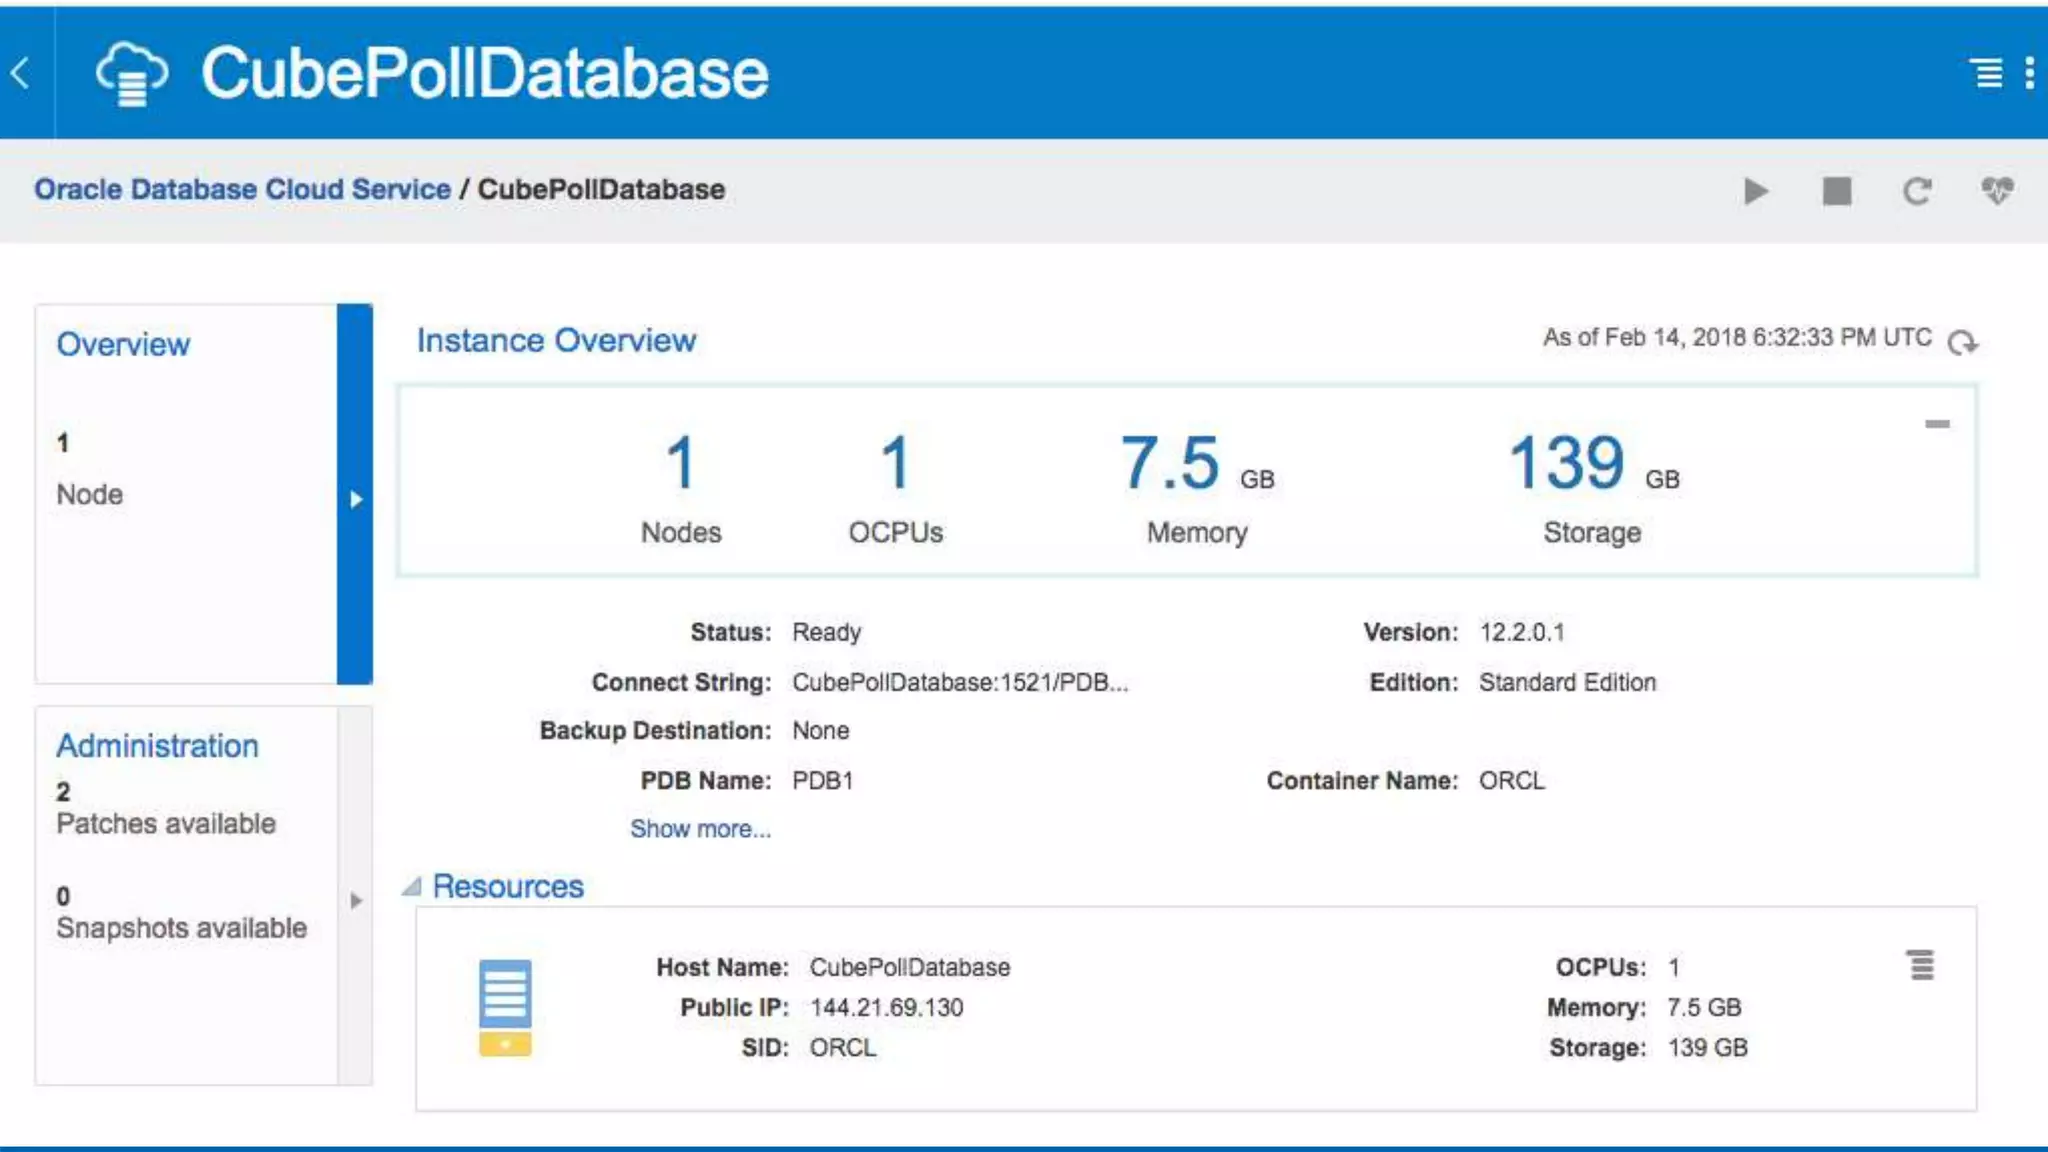Viewport: 2048px width, 1152px height.
Task: Expand the Administration tile arrow
Action: pyautogui.click(x=355, y=900)
